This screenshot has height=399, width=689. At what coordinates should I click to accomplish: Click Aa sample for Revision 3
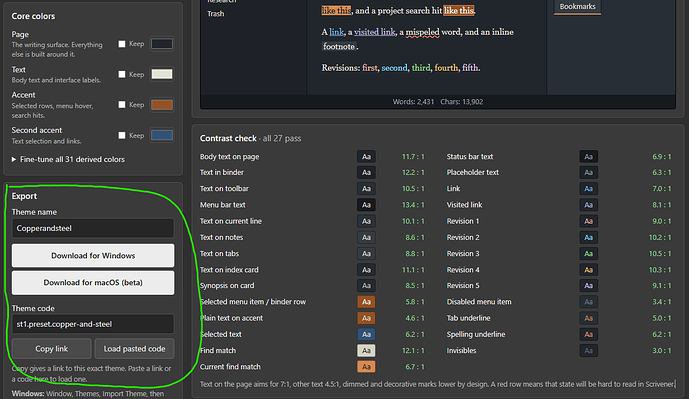coord(588,254)
